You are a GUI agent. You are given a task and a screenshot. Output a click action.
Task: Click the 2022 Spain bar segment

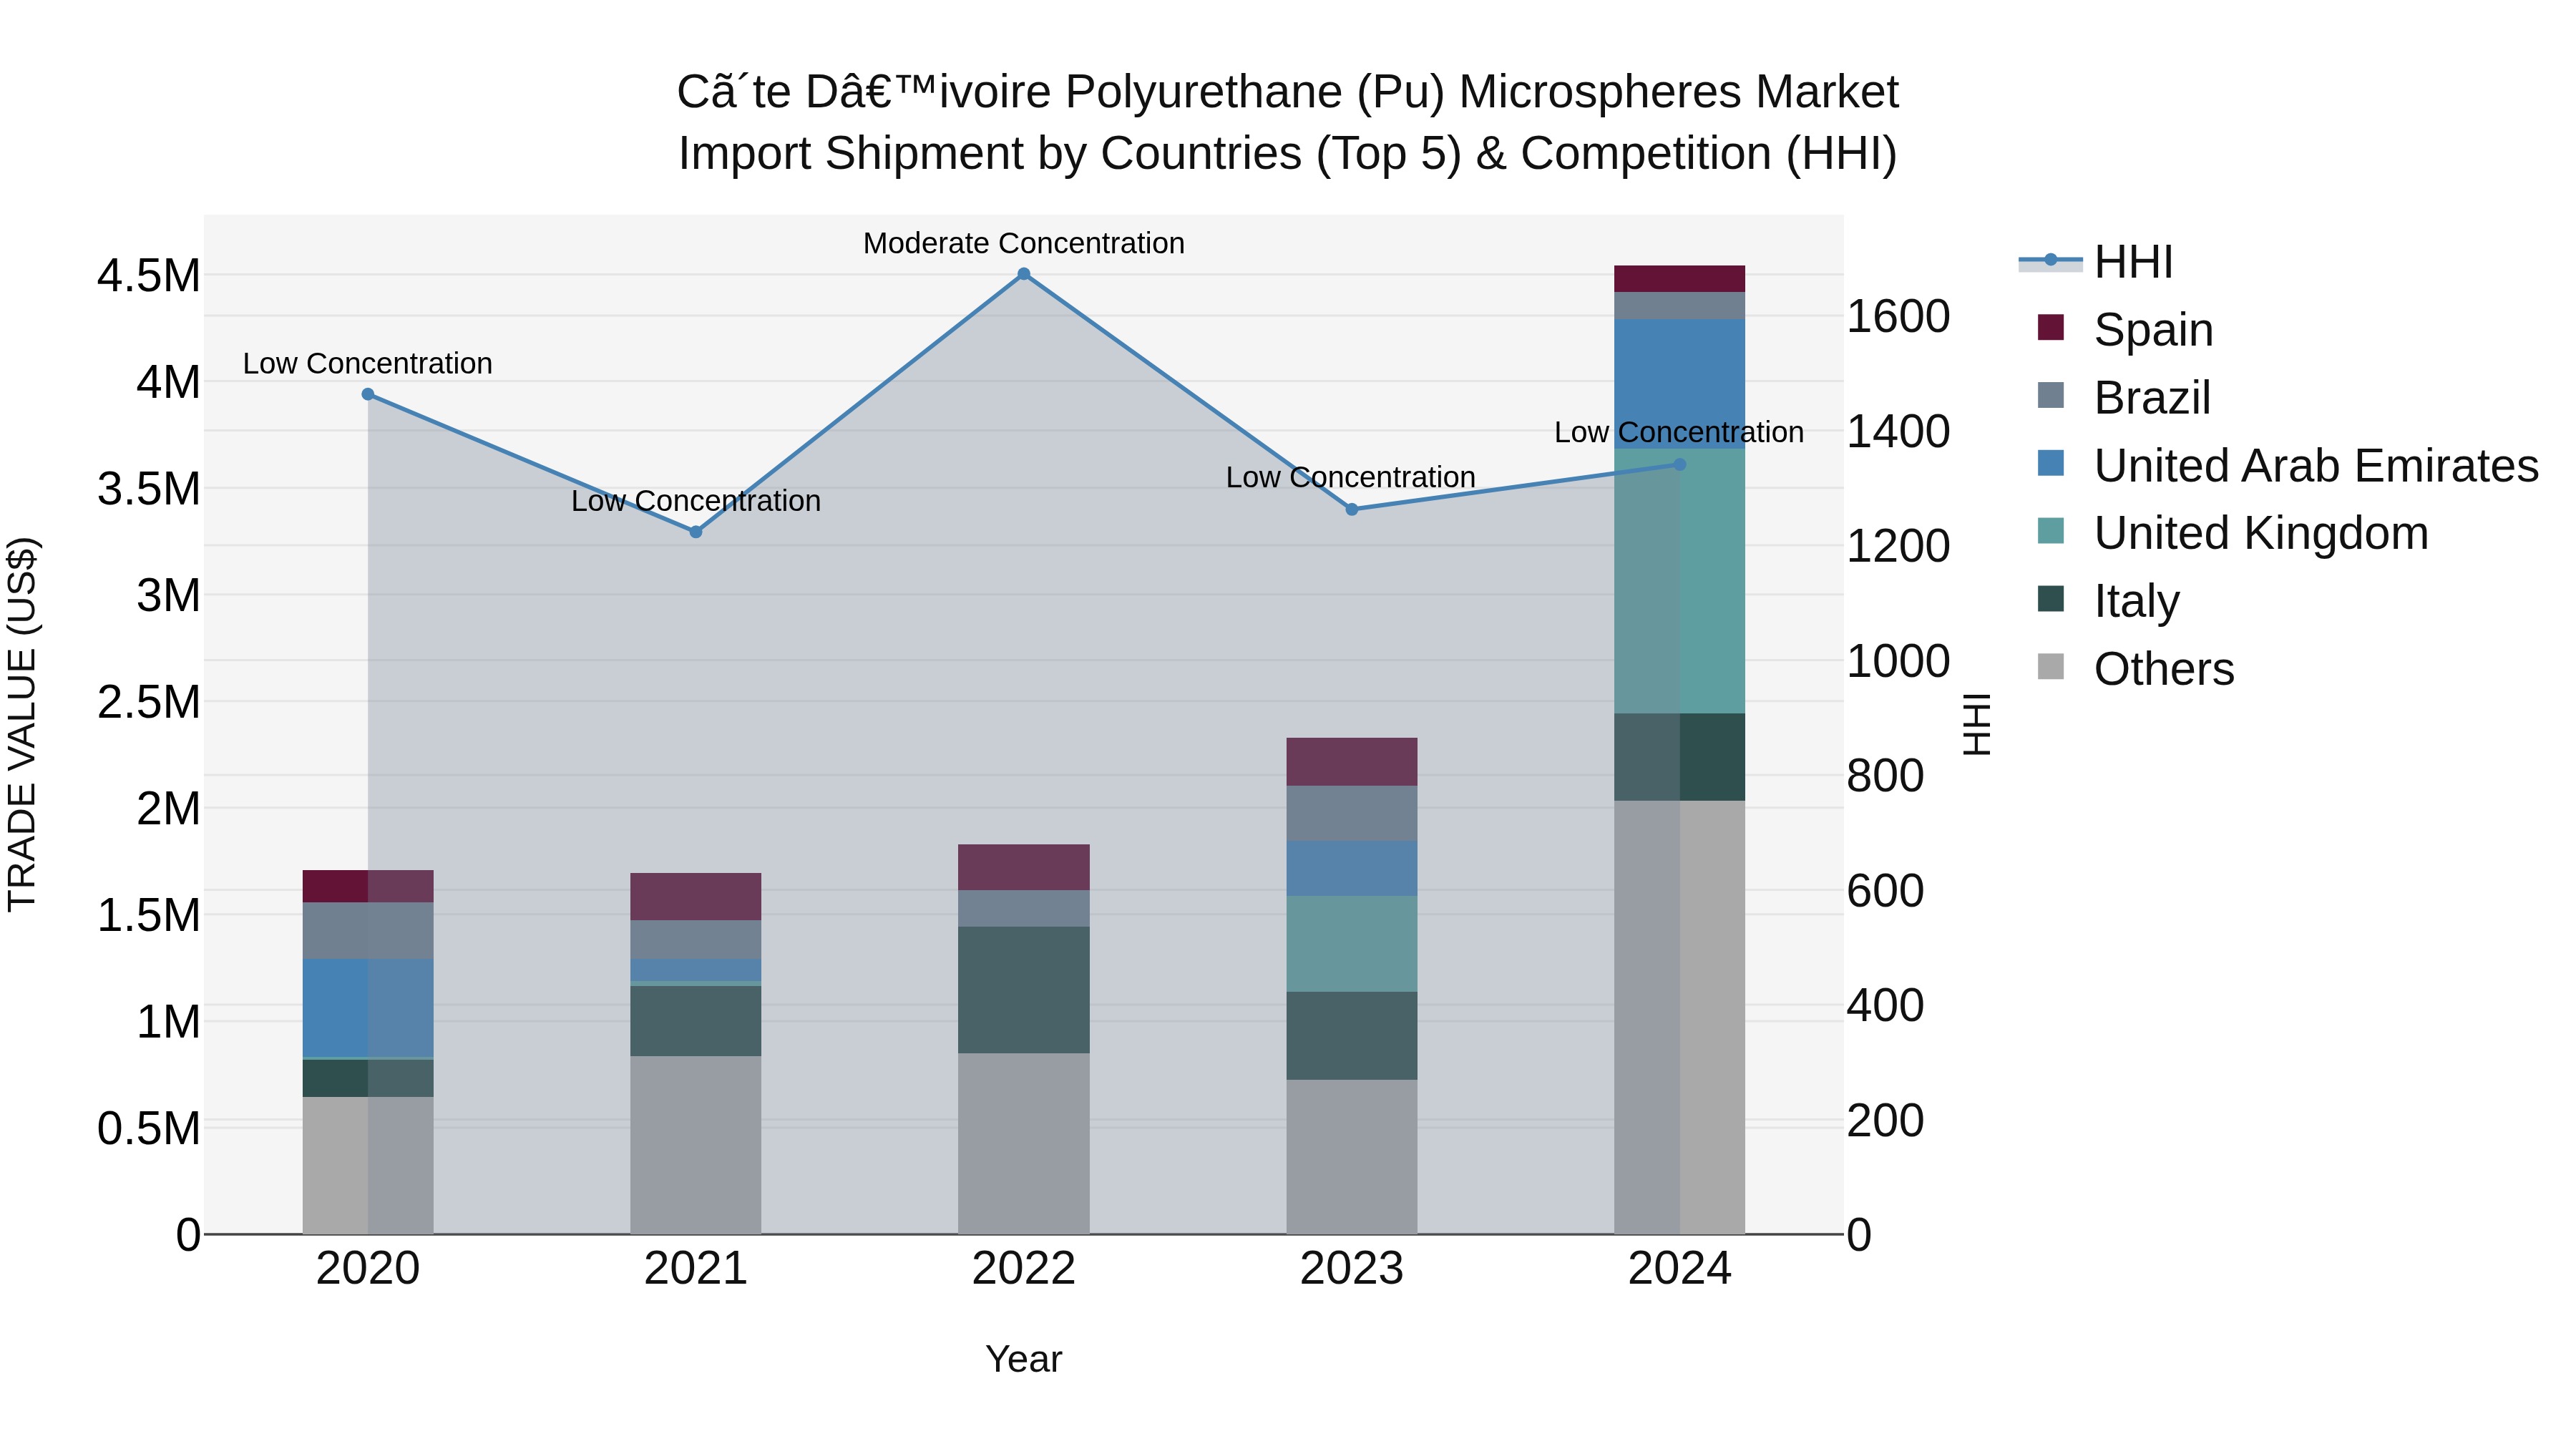coord(1023,868)
